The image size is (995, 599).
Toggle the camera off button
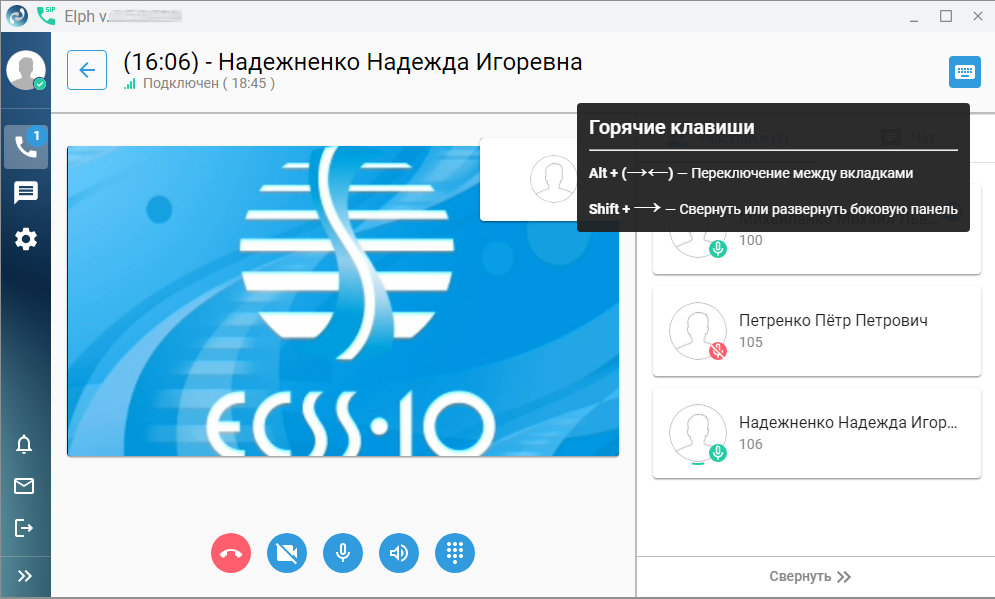point(287,553)
